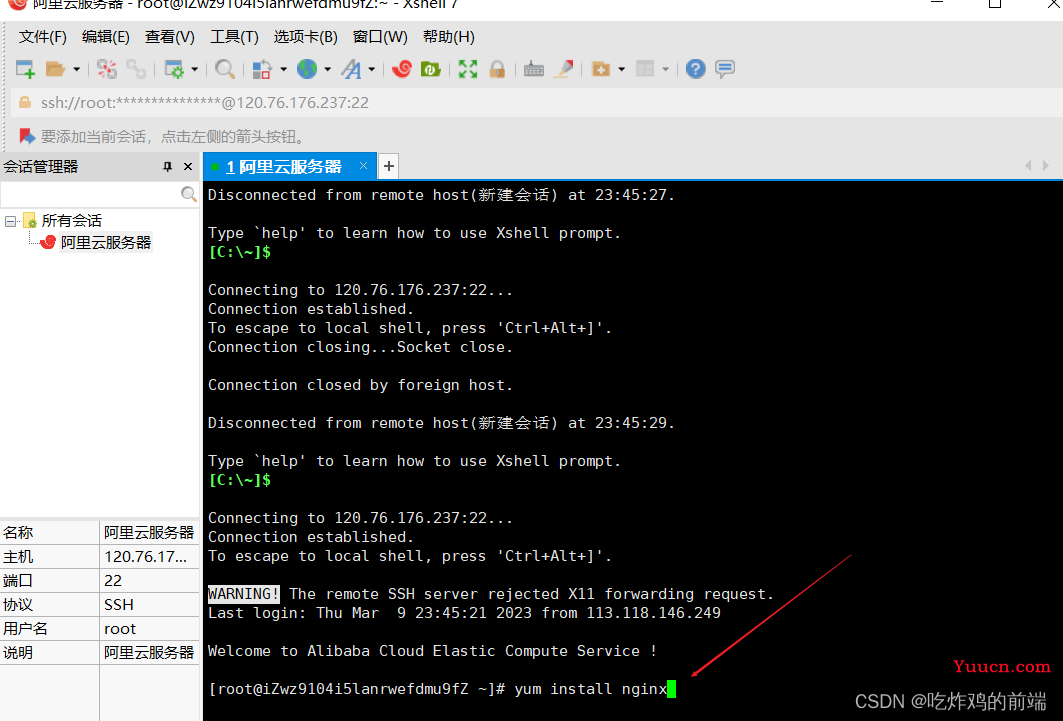Click the Highlight marker pen icon
Viewport: 1063px width, 721px height.
(x=563, y=68)
